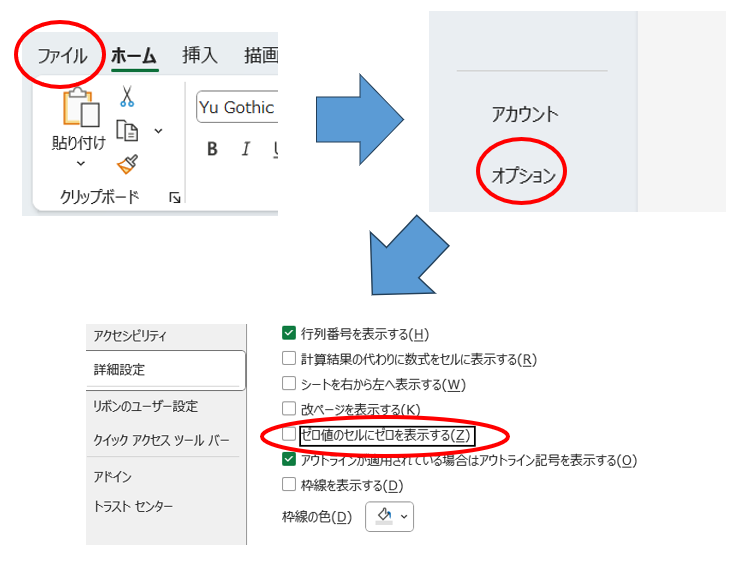
Task: Select the format painter brush icon
Action: (127, 165)
